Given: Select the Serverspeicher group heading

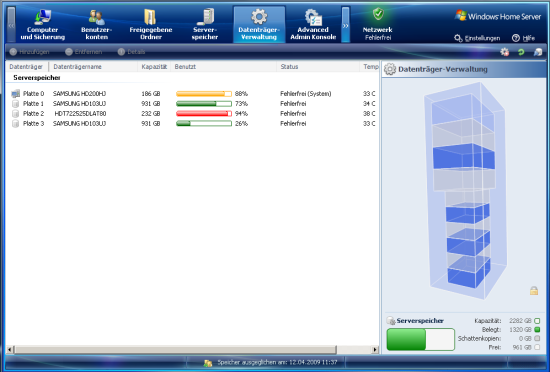Looking at the screenshot, I should (37, 78).
